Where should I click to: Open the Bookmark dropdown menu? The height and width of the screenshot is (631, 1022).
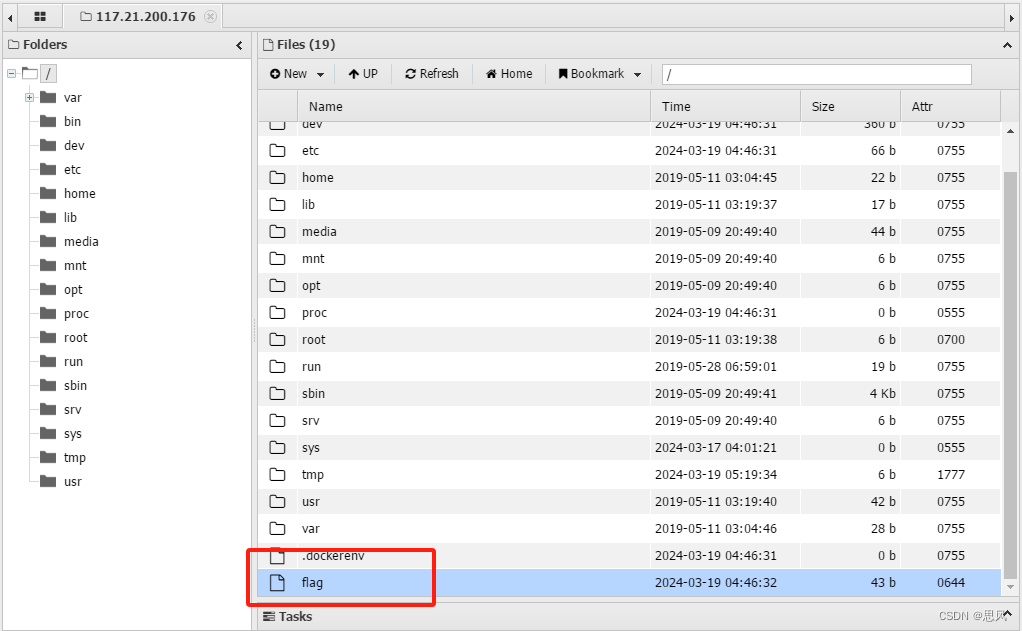(598, 73)
